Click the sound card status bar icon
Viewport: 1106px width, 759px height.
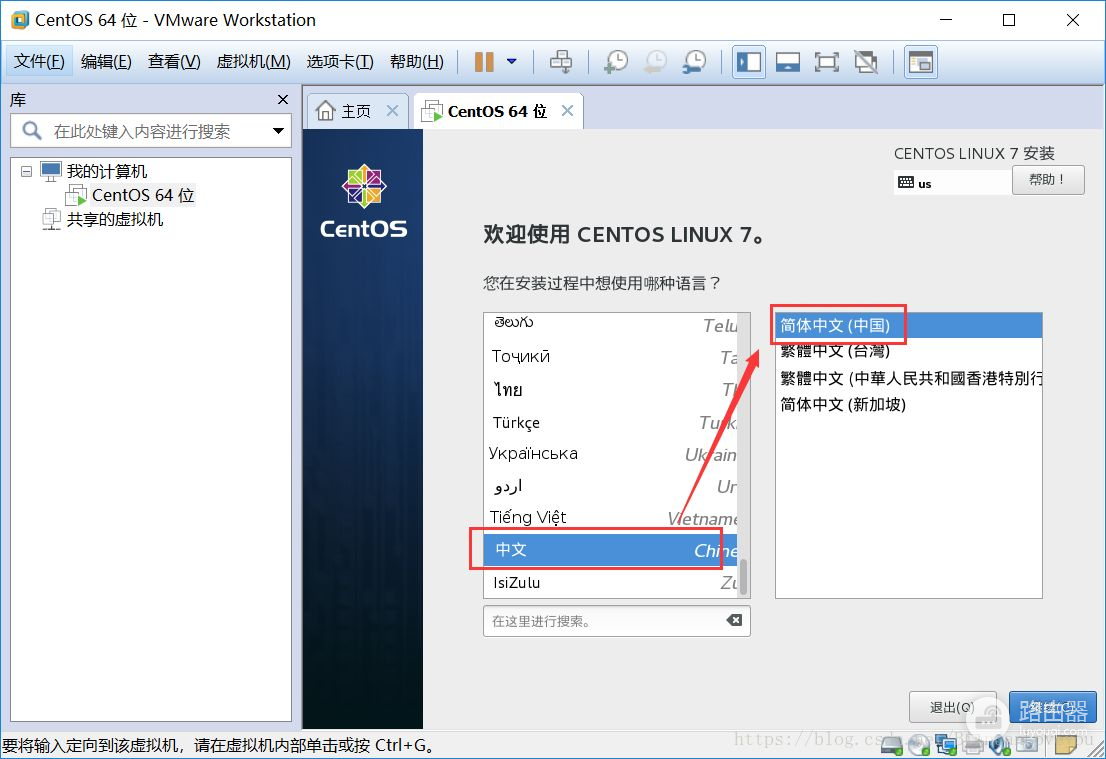[997, 744]
